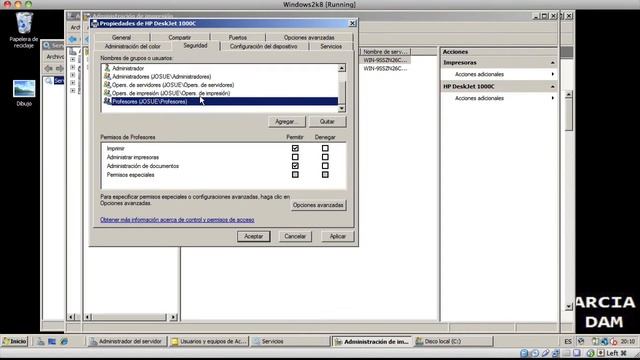Click first Quick Launch icon next to Inicio
The width and height of the screenshot is (640, 360).
[x=40, y=342]
